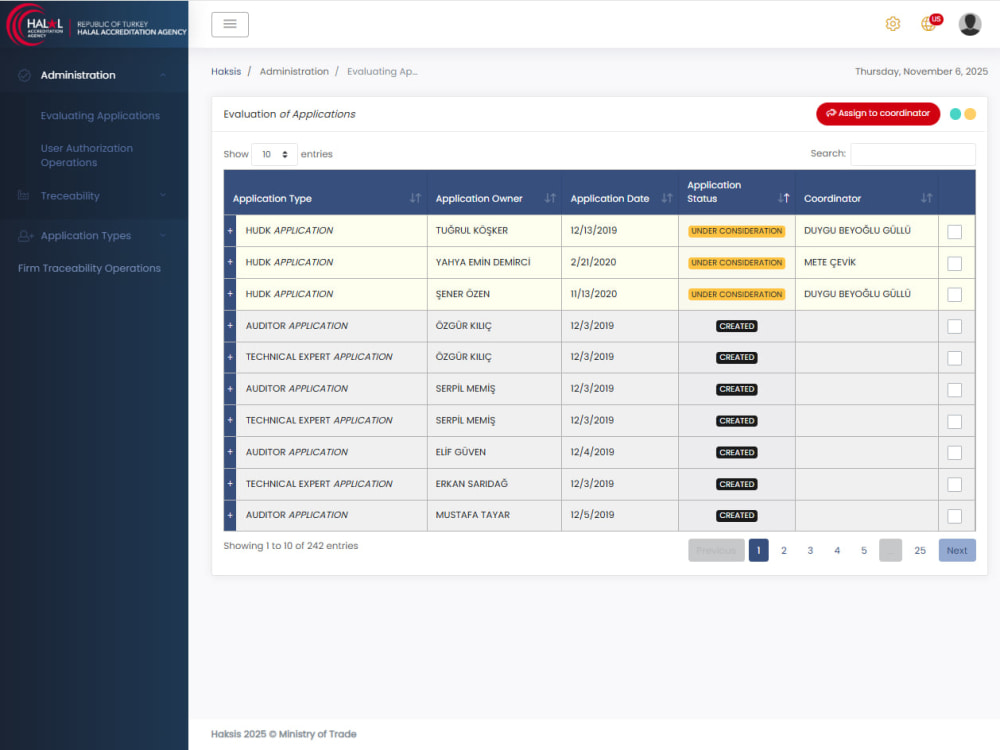This screenshot has width=1000, height=750.
Task: Expand Özgür Kılıç auditor application row
Action: coord(230,325)
